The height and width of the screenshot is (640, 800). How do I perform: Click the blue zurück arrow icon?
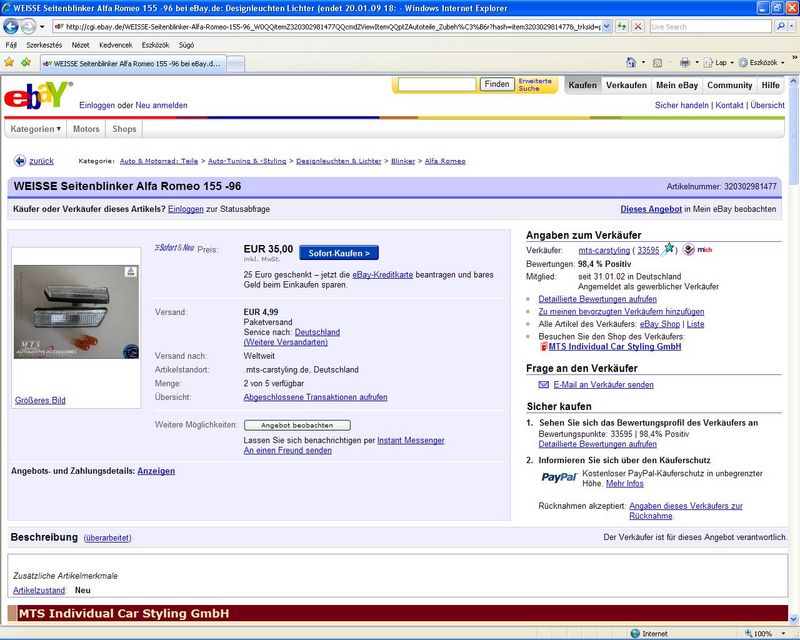[19, 161]
